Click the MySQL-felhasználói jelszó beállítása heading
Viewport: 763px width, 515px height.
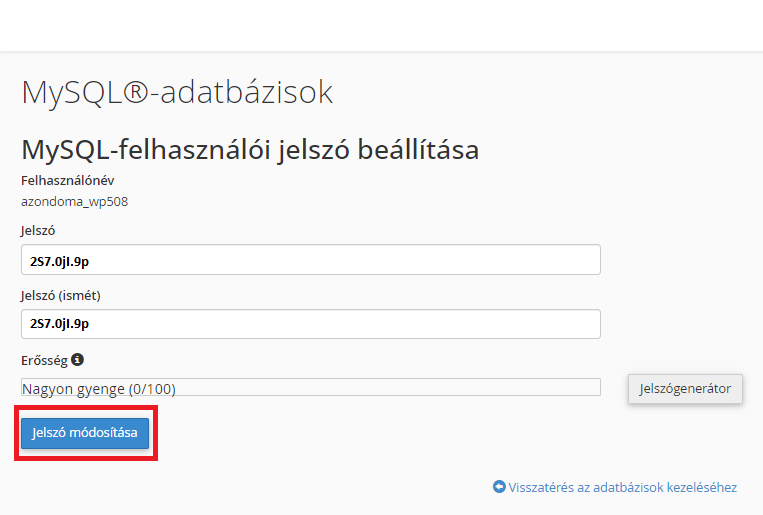click(250, 150)
